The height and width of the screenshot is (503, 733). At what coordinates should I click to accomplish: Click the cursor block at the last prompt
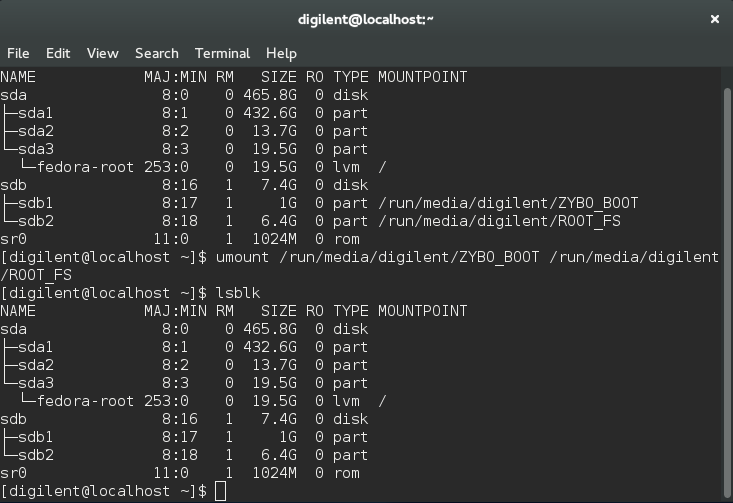click(220, 491)
